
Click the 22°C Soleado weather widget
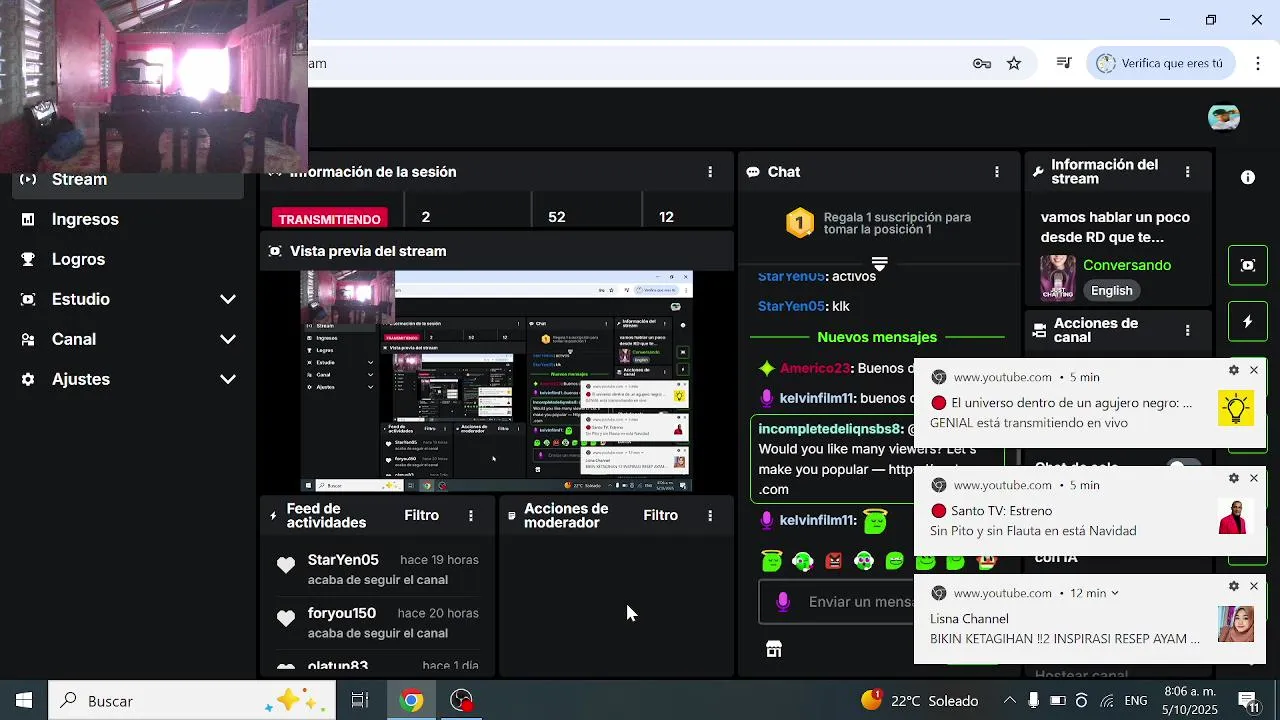920,701
